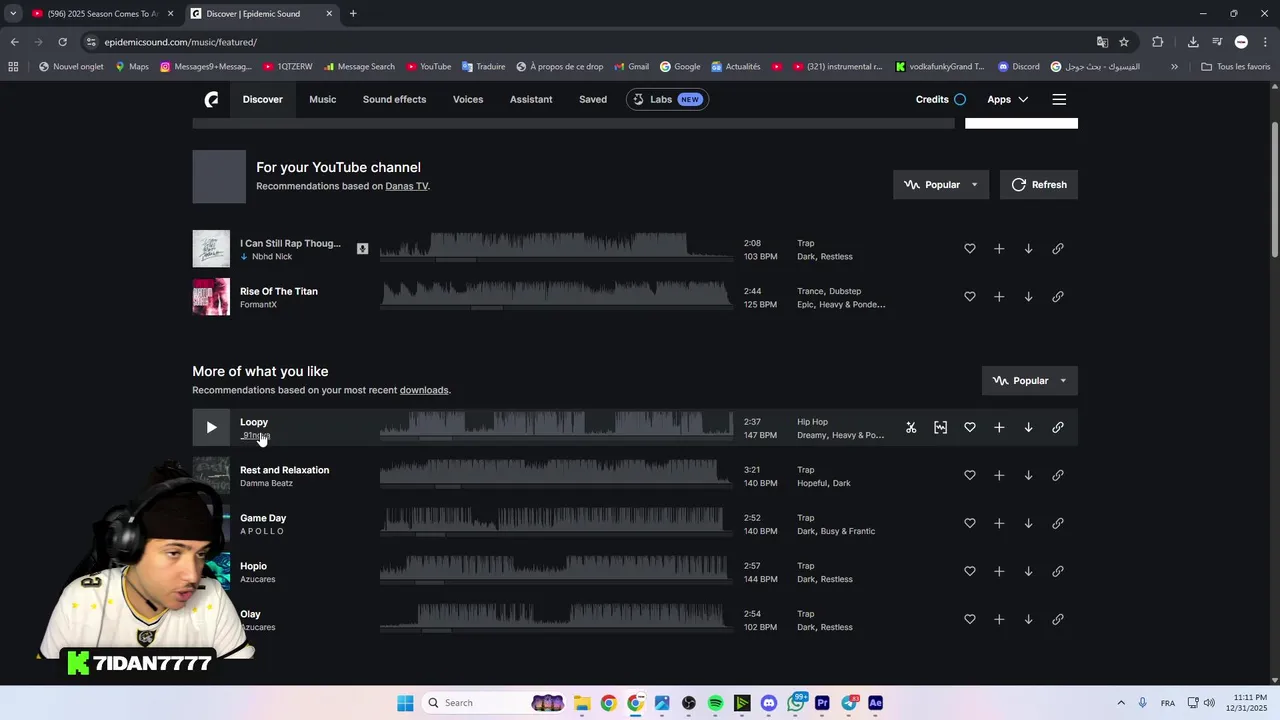Add Olay to a playlist
This screenshot has width=1280, height=720.
pyautogui.click(x=999, y=620)
